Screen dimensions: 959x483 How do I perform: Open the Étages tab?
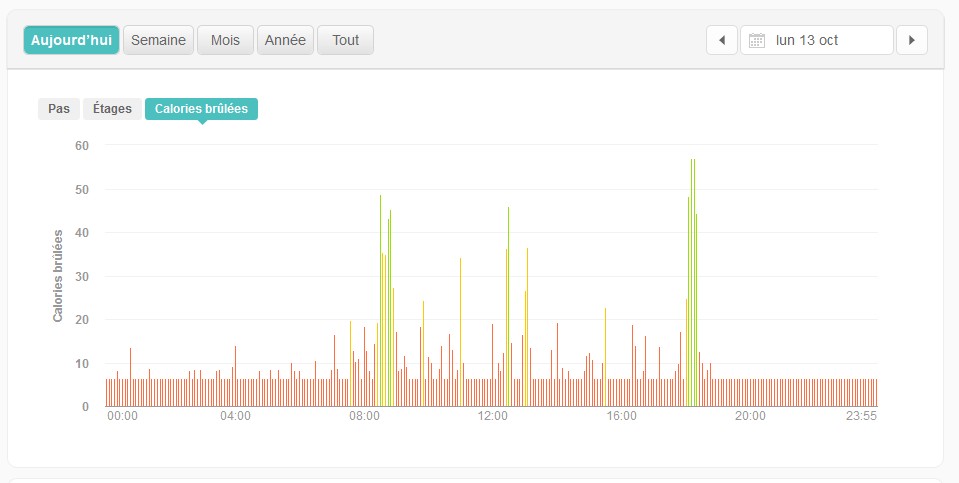113,109
